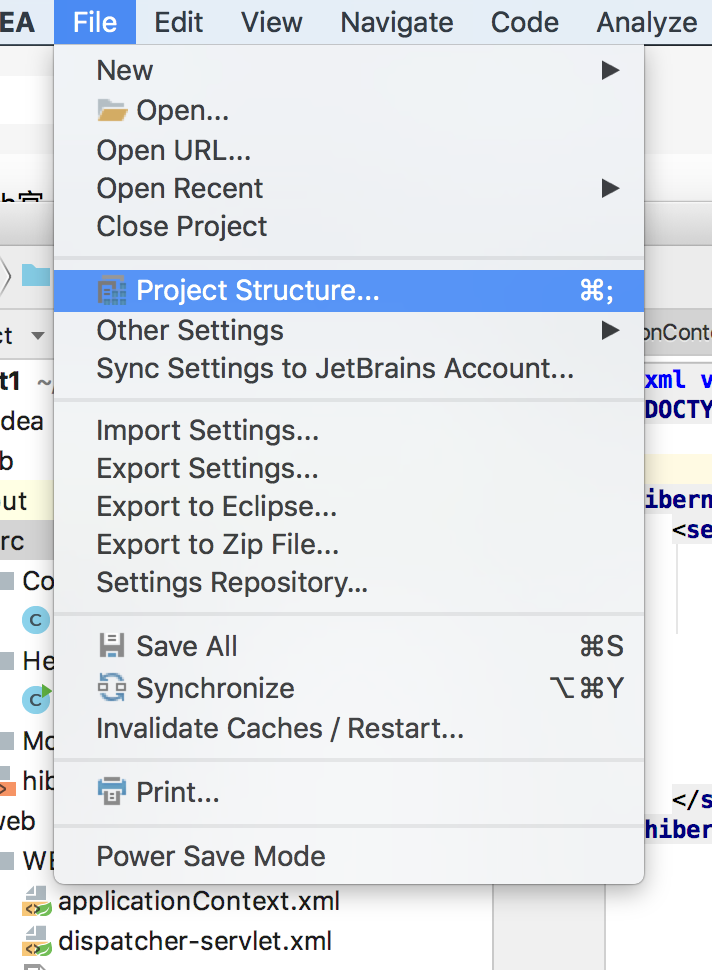
Task: Expand the Open Recent submenu
Action: click(x=349, y=188)
